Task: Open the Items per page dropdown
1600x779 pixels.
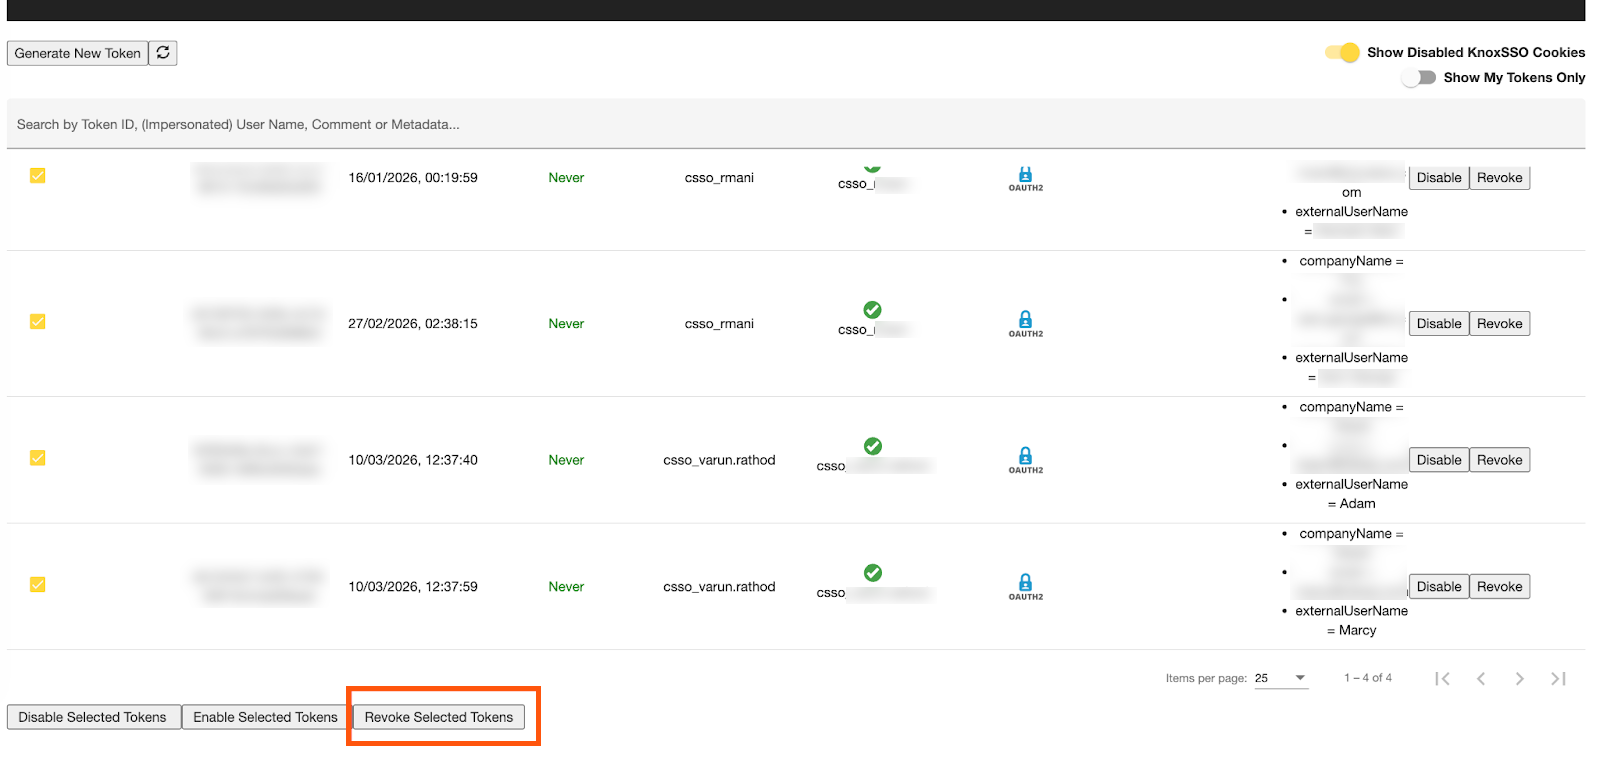Action: click(1281, 678)
